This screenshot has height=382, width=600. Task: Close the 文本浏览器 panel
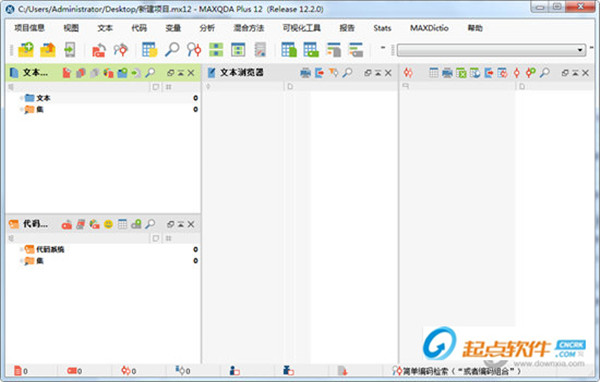pos(388,73)
